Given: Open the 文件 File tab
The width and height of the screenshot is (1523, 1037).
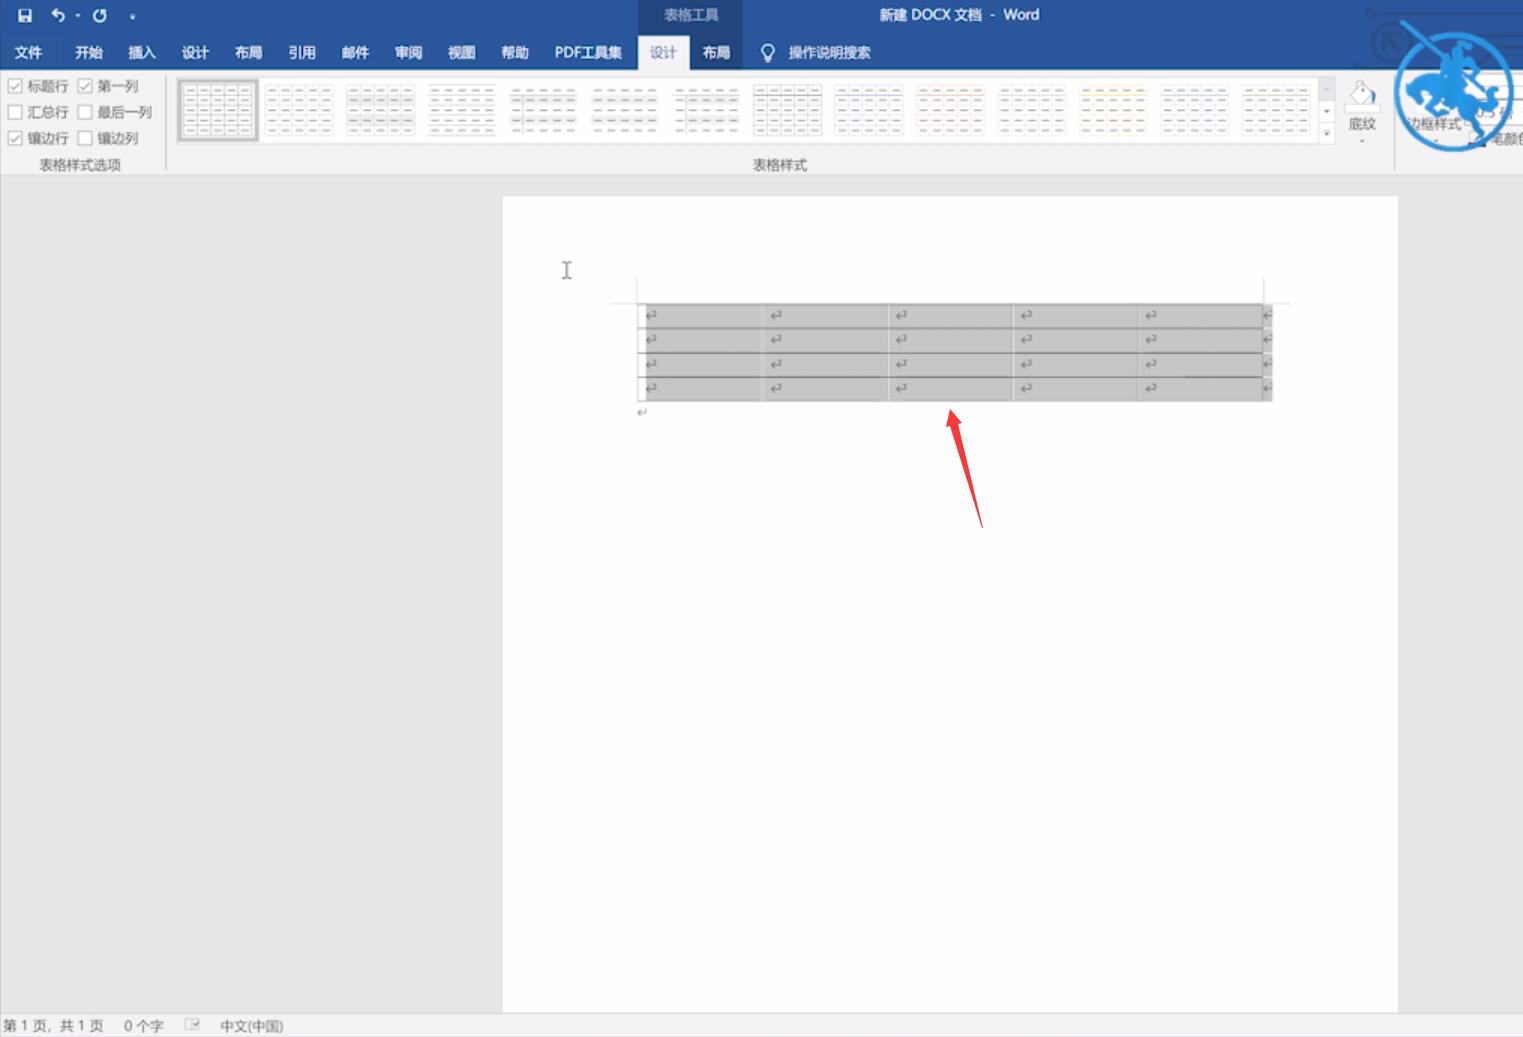Looking at the screenshot, I should click(x=28, y=52).
